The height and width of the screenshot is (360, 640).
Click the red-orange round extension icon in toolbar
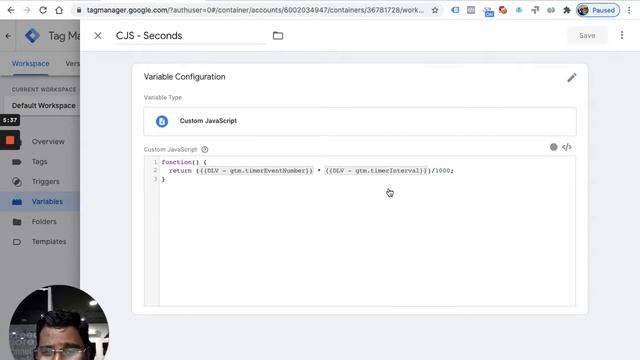click(x=503, y=10)
